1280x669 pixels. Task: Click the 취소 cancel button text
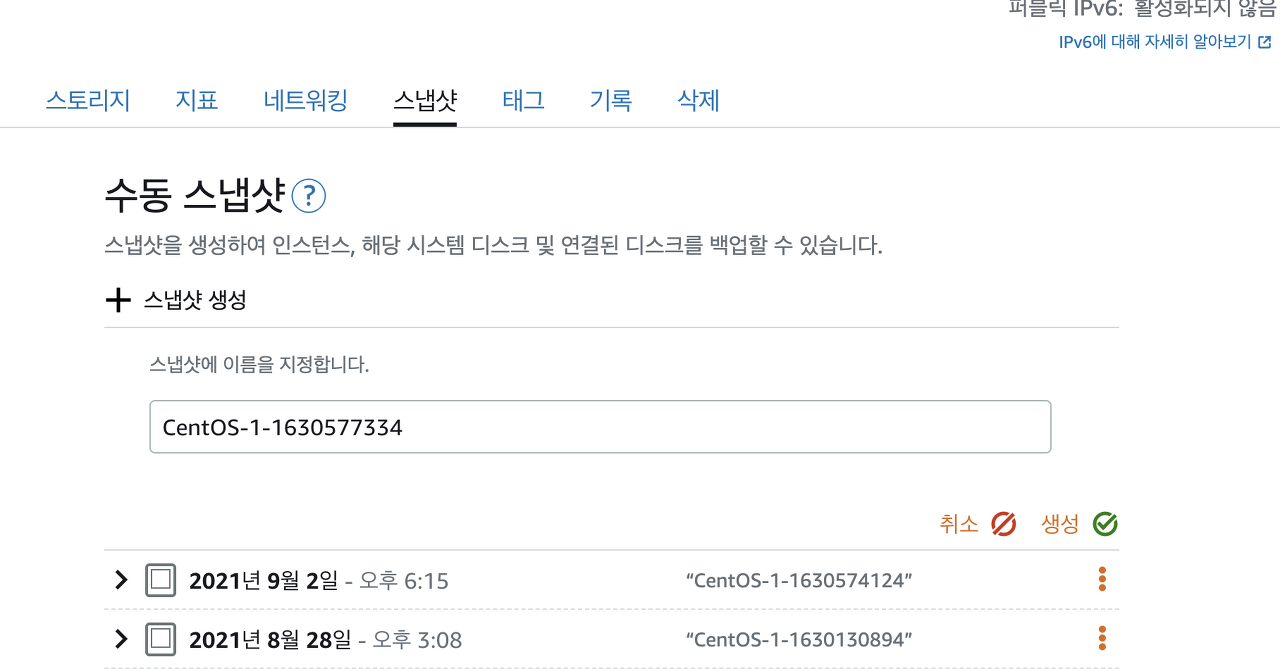[959, 524]
